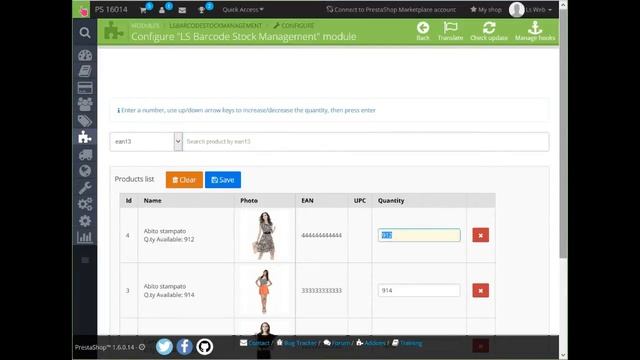The image size is (640, 360).
Task: Click EAN value 444444444444
Action: (321, 235)
